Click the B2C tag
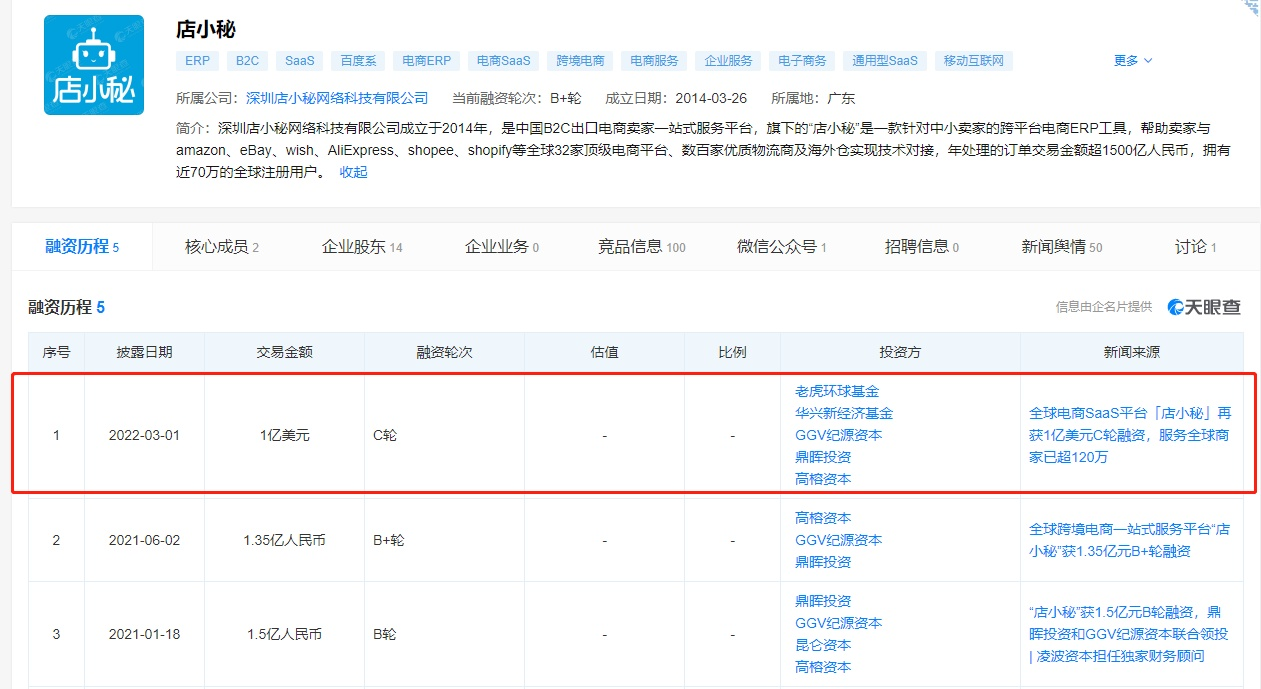Screen dimensions: 1261x689 tap(247, 61)
